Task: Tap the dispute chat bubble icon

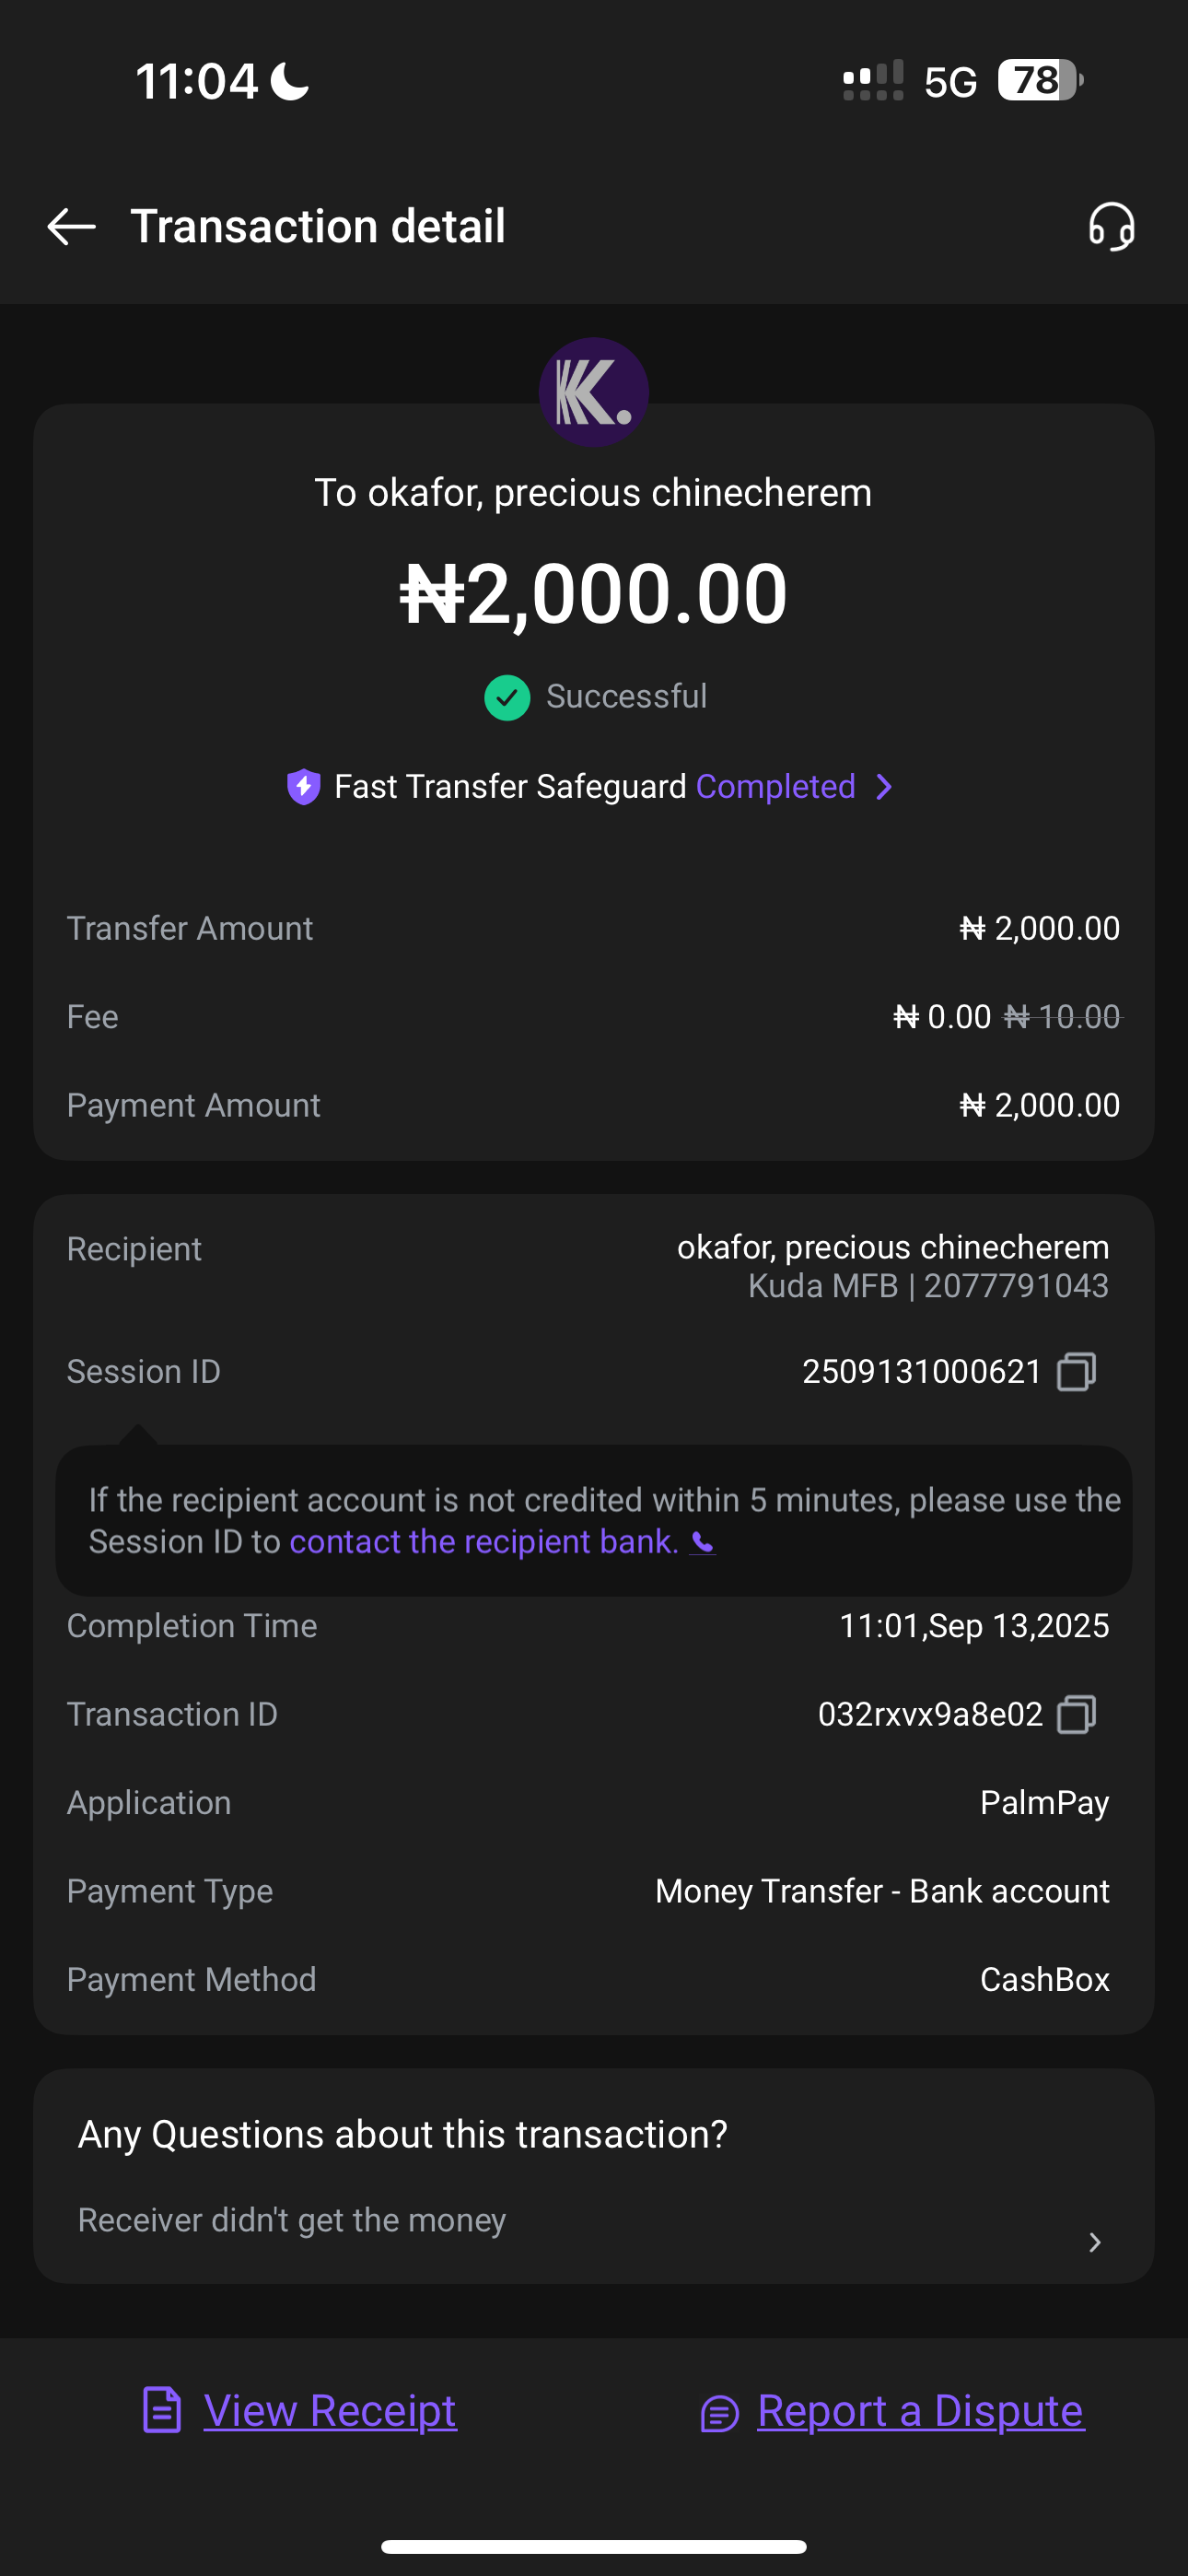Action: [x=719, y=2413]
